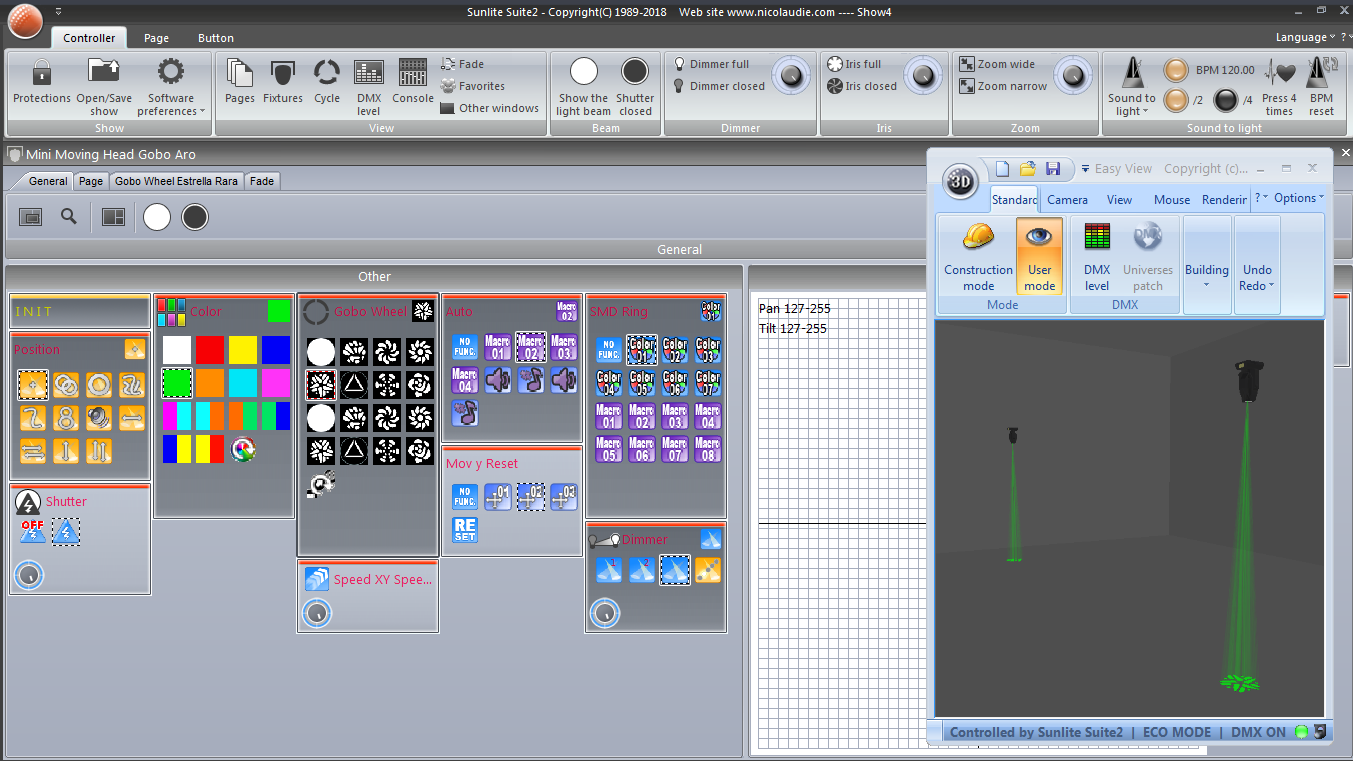This screenshot has width=1353, height=761.
Task: Switch Easy View to Construction mode
Action: [x=978, y=256]
